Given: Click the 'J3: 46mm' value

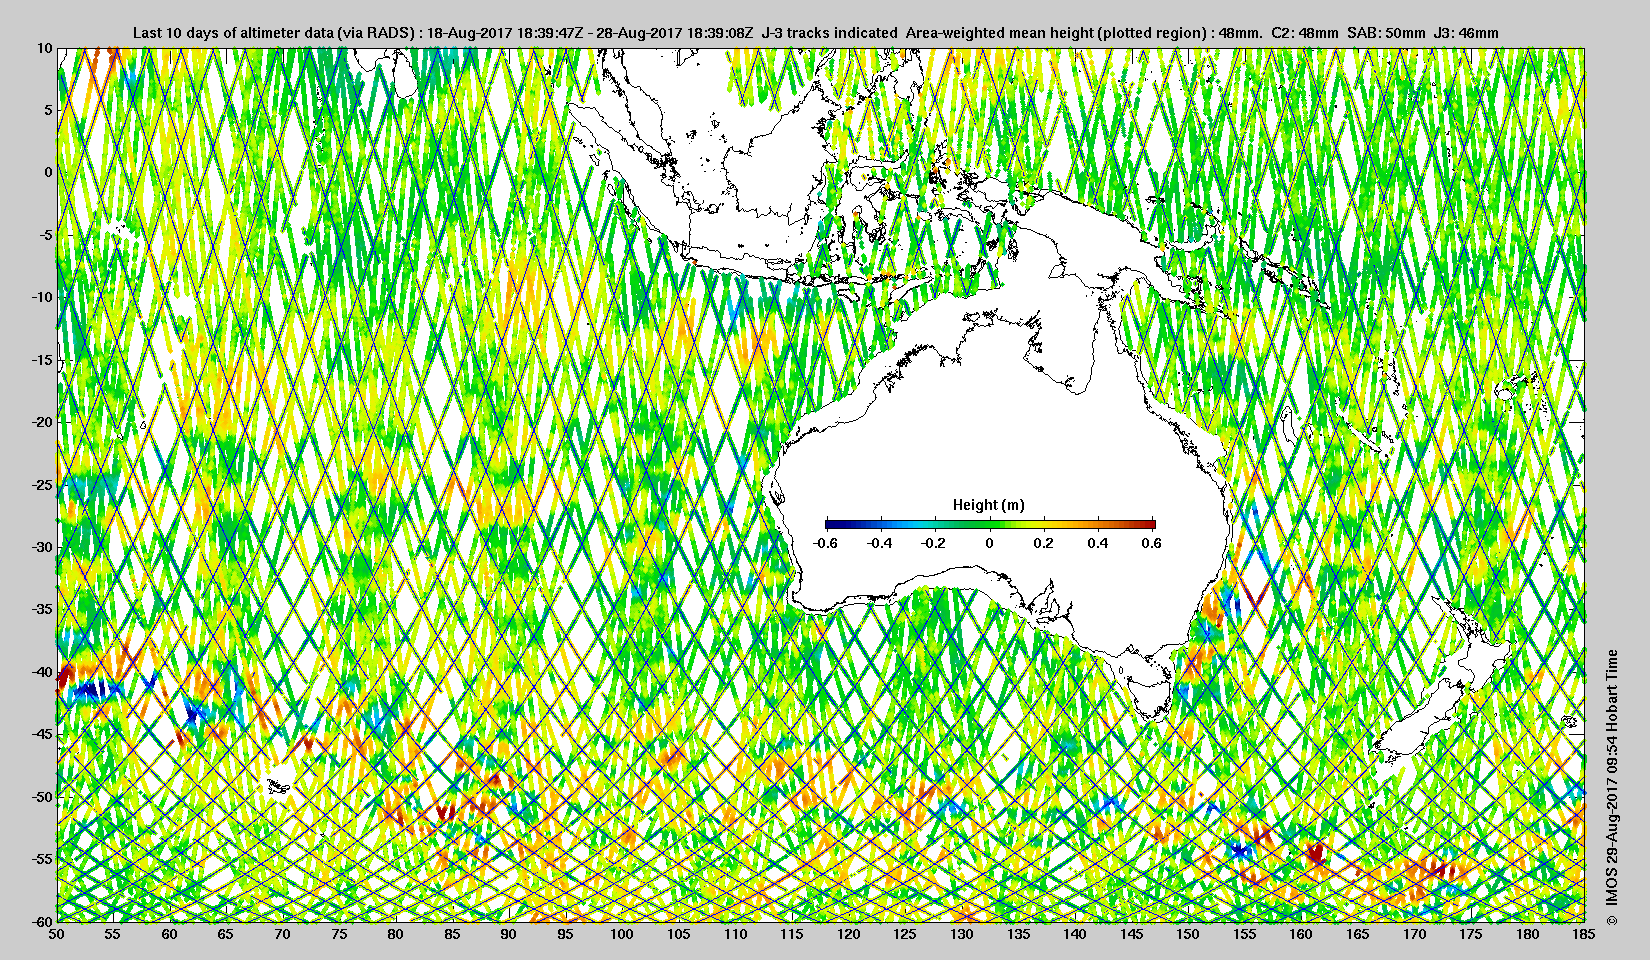Looking at the screenshot, I should coord(1466,33).
